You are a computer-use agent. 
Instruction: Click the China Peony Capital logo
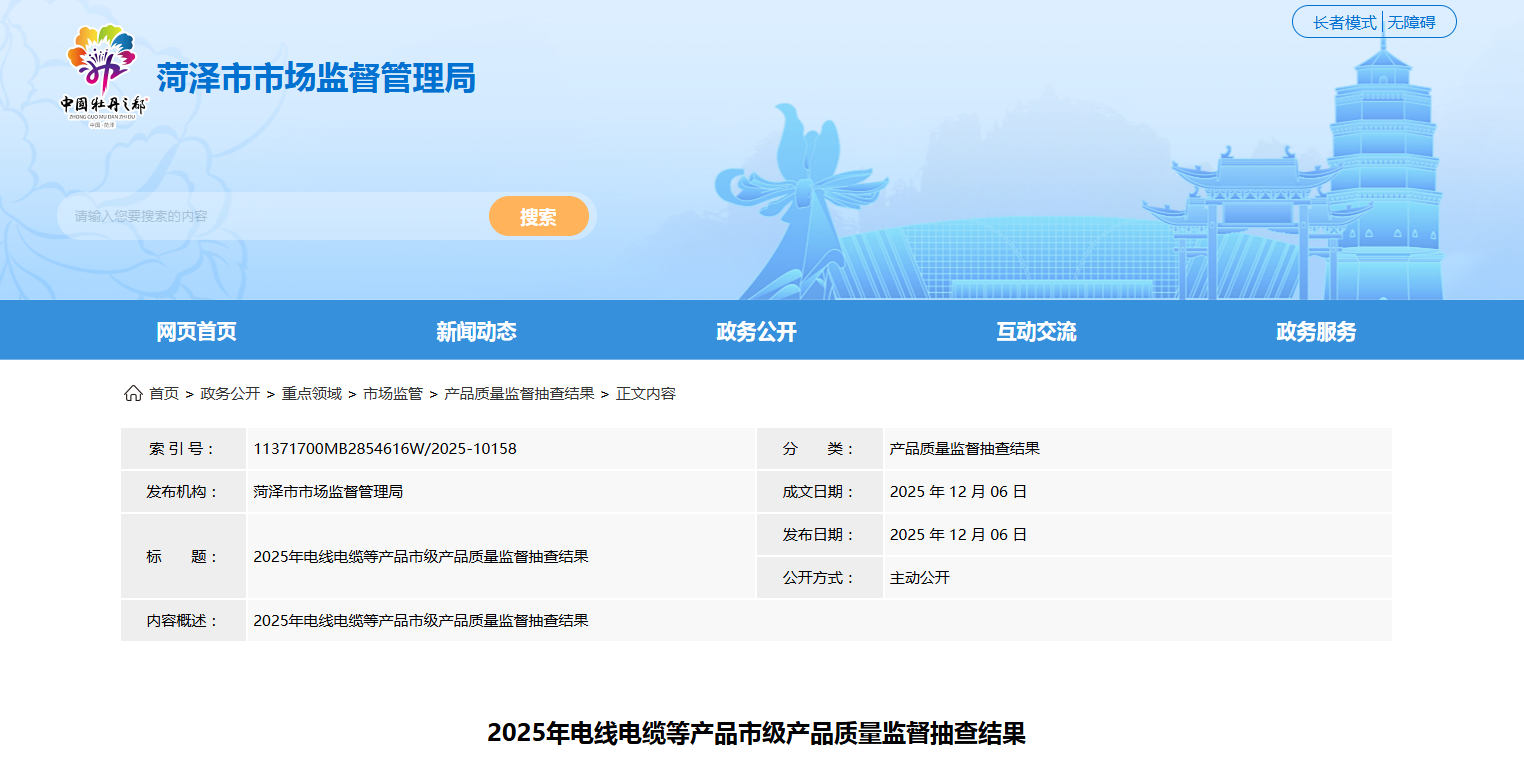pyautogui.click(x=102, y=77)
